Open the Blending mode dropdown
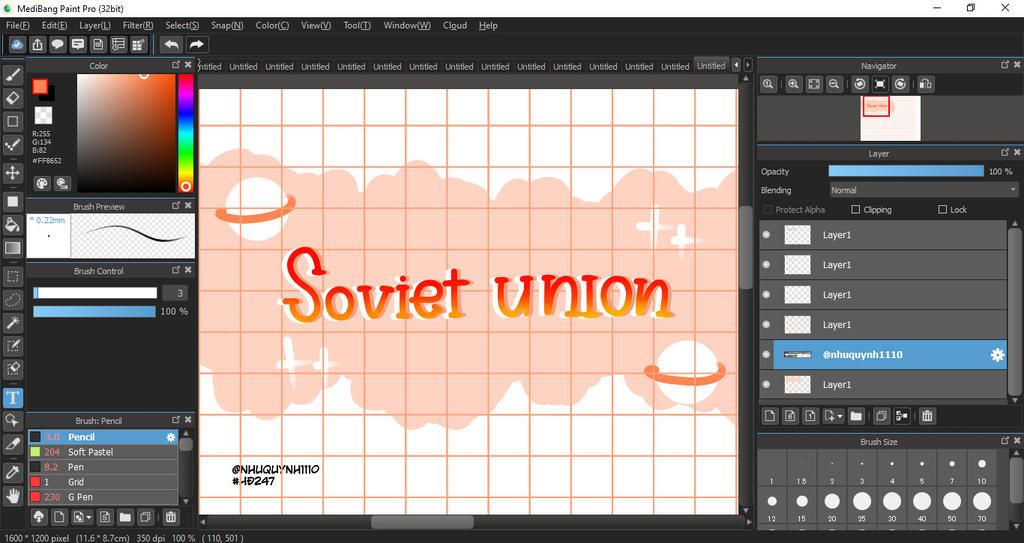The width and height of the screenshot is (1024, 543). (923, 190)
